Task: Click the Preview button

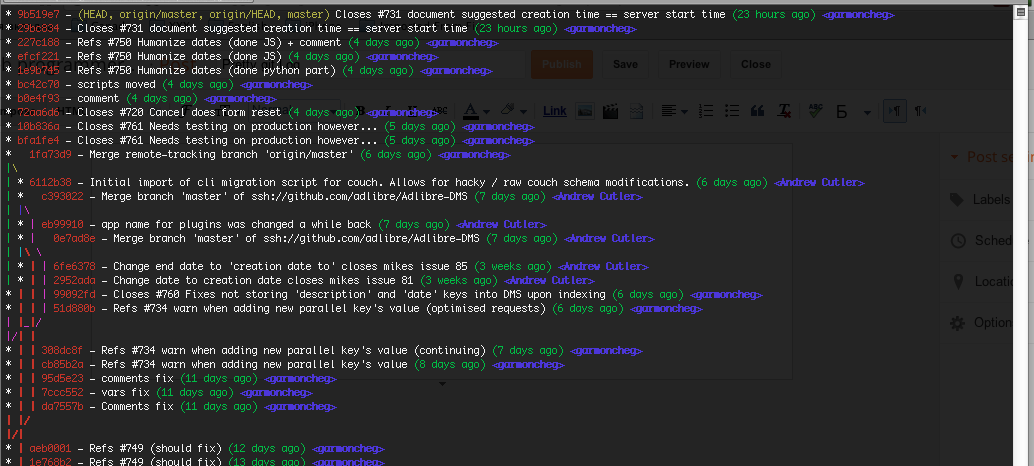Action: pos(688,64)
